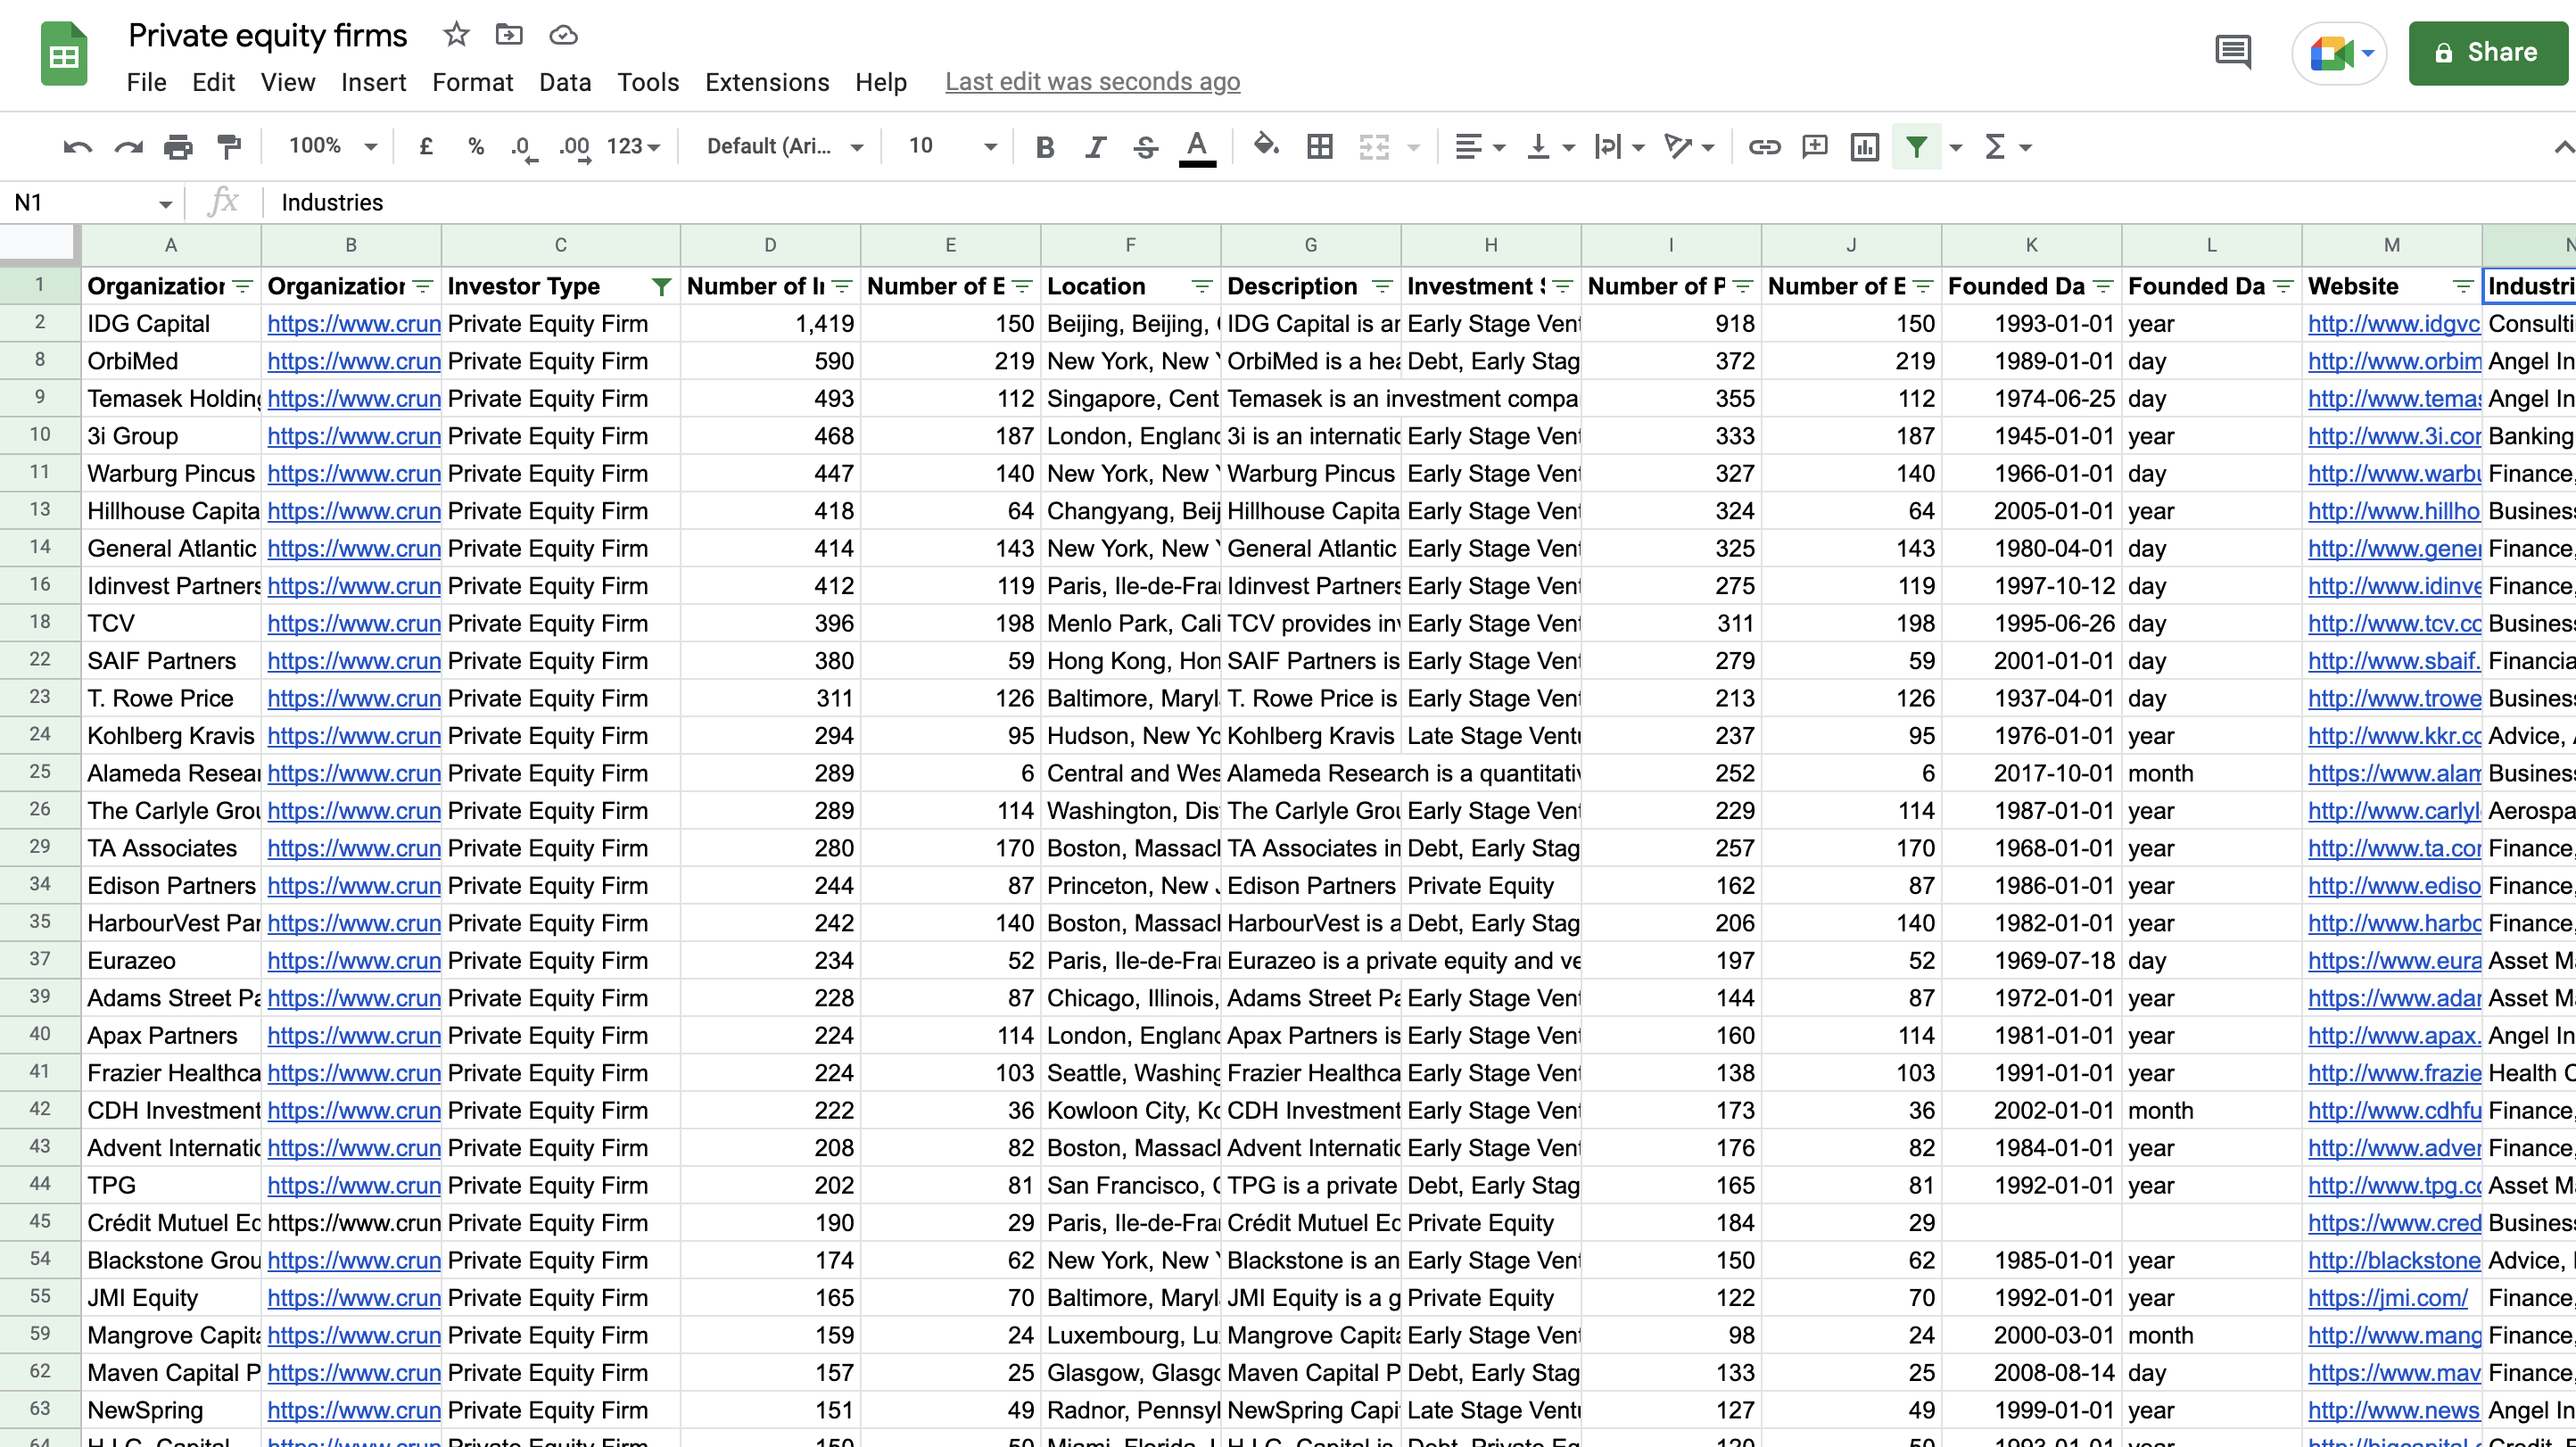The height and width of the screenshot is (1447, 2576).
Task: Click the print icon
Action: pyautogui.click(x=178, y=147)
